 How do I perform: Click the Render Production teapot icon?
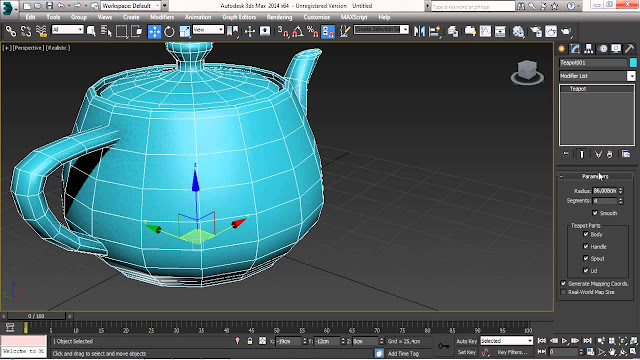click(x=566, y=31)
